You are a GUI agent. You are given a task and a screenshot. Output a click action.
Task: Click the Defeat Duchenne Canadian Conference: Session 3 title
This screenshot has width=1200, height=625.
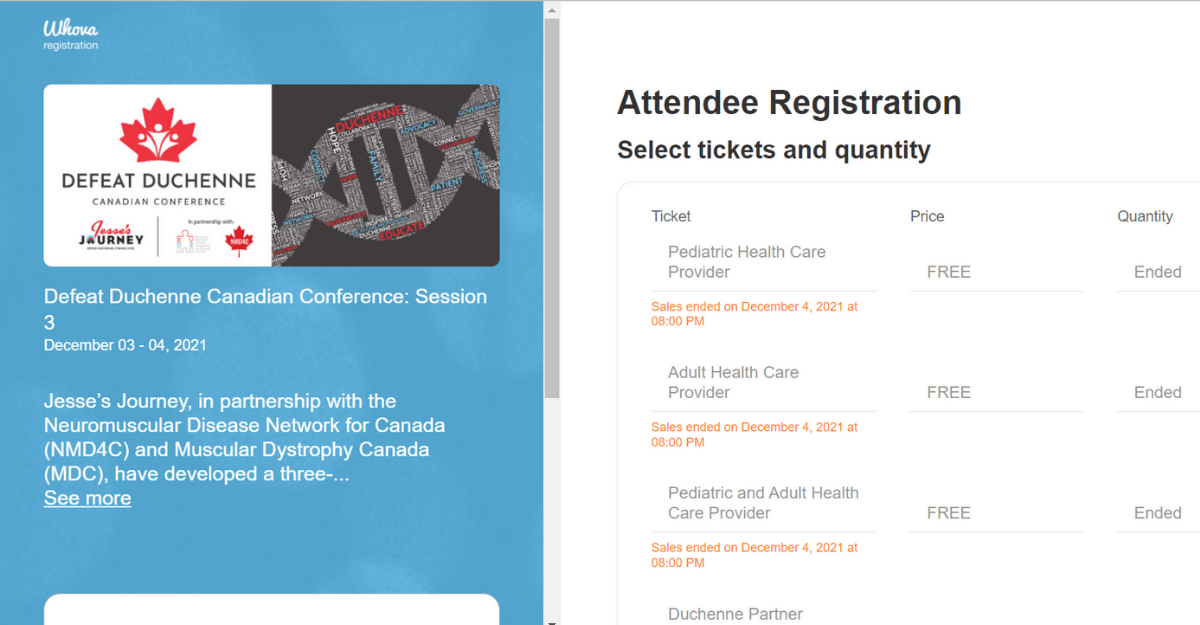(265, 309)
